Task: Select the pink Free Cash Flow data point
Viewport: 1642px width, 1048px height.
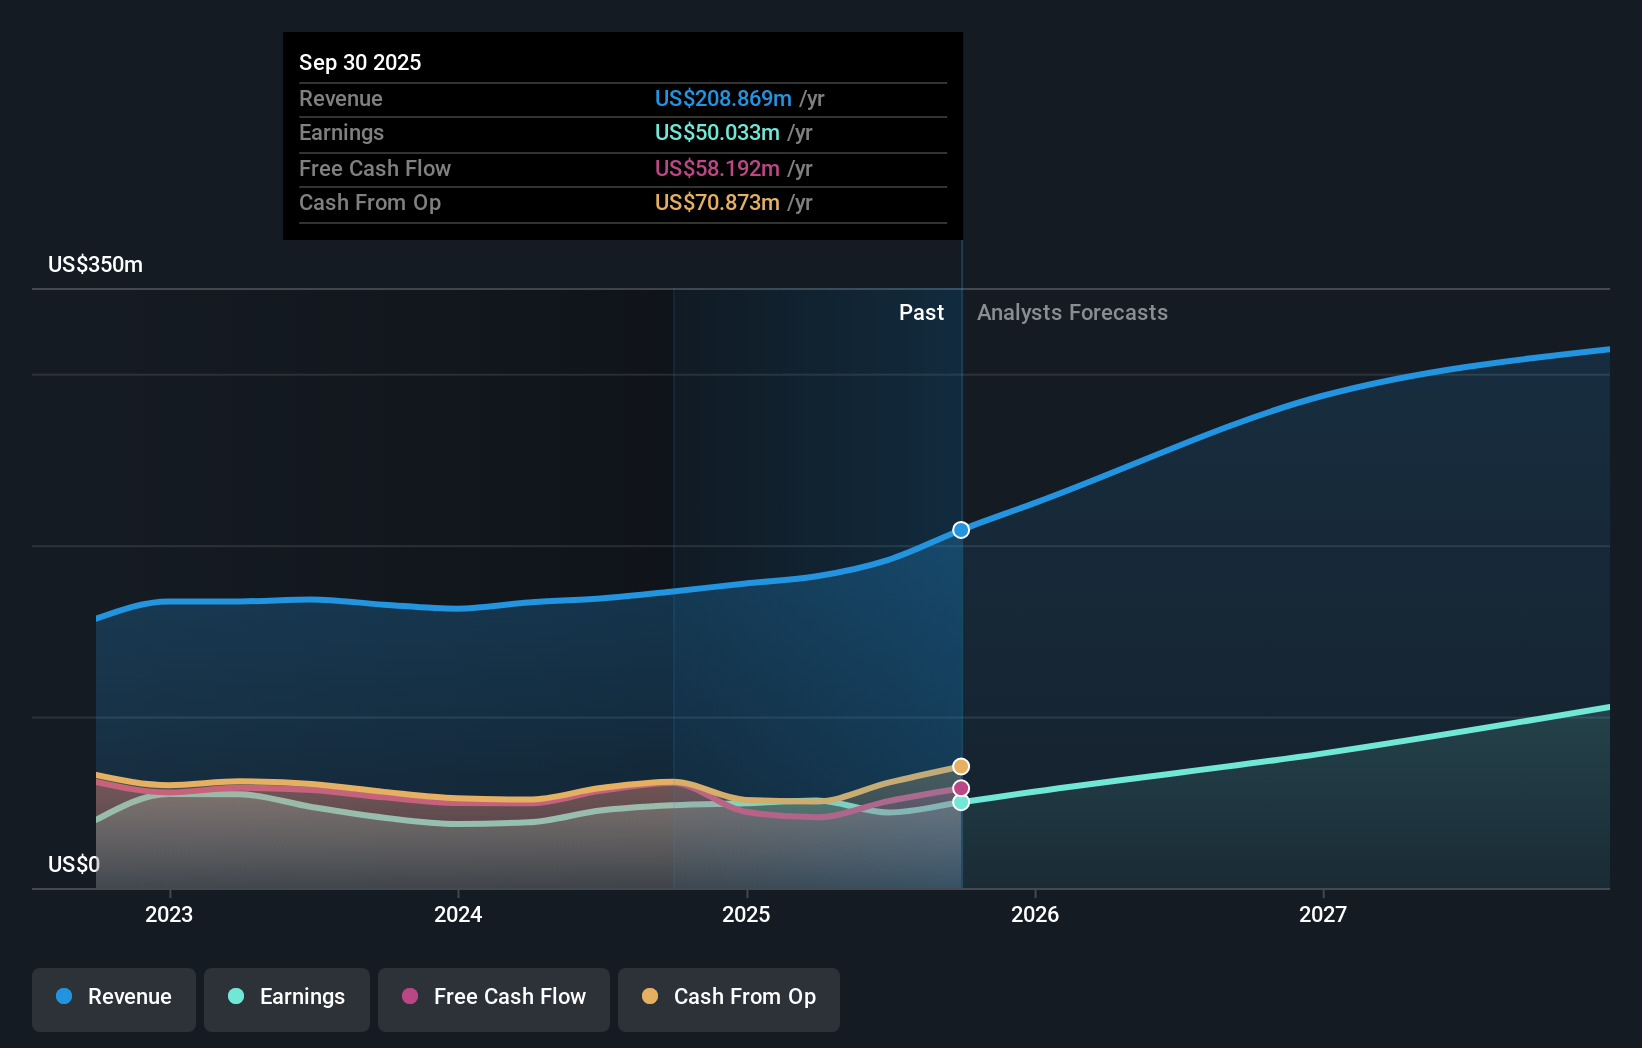Action: (x=961, y=787)
